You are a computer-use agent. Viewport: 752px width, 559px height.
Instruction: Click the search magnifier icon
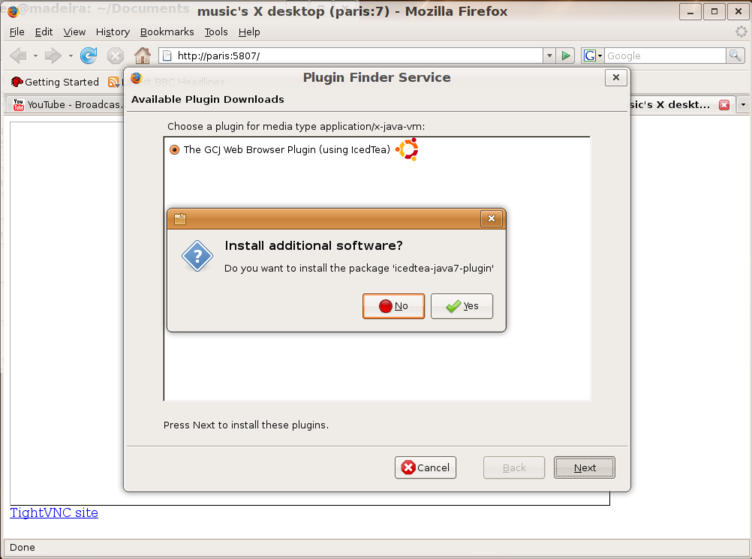(735, 56)
